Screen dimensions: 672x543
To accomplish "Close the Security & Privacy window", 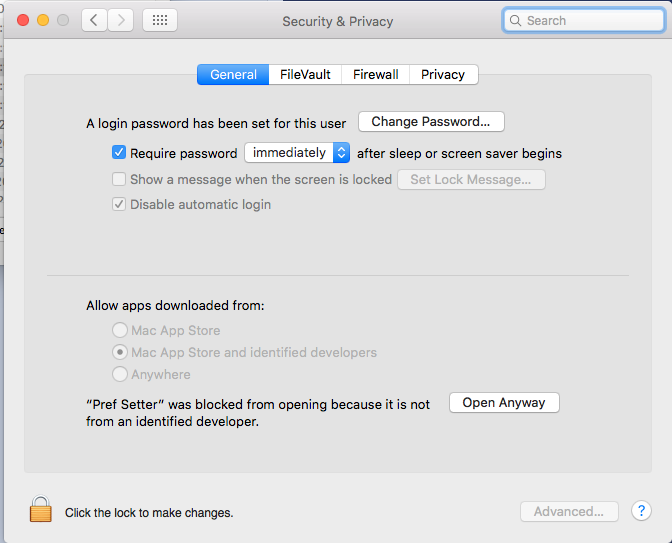I will tap(23, 20).
